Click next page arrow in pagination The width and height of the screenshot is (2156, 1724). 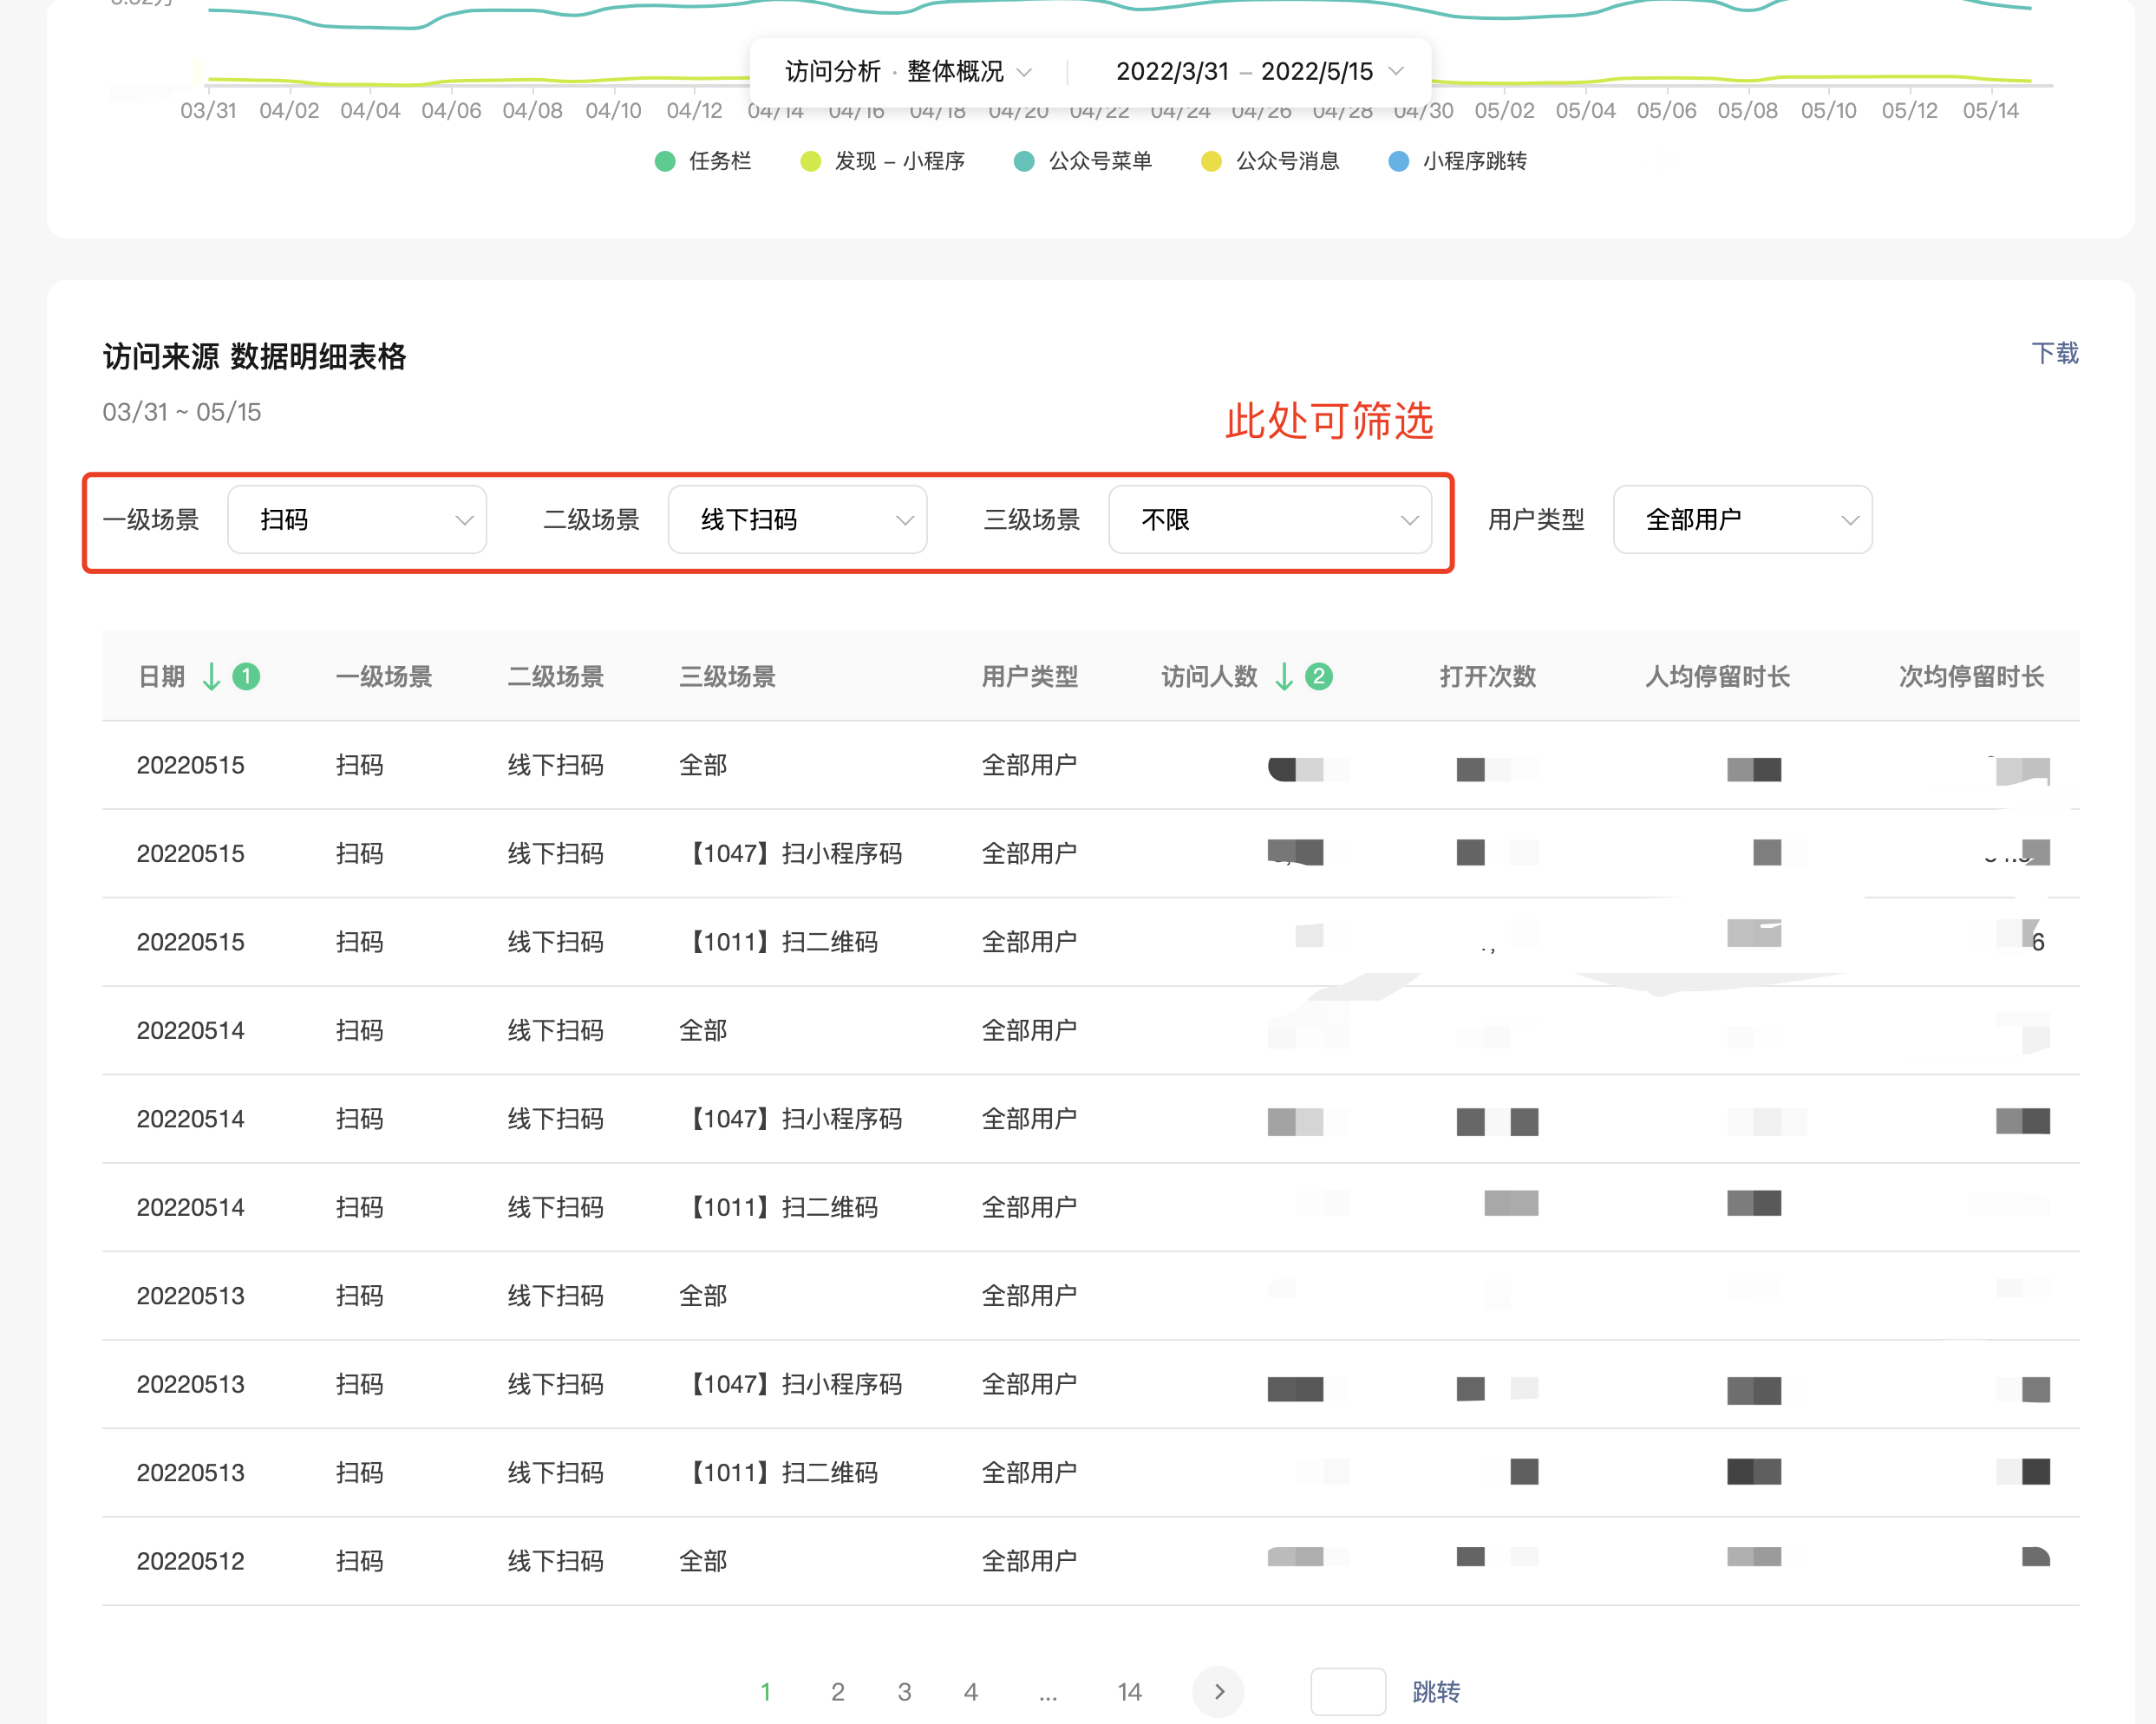click(1218, 1691)
